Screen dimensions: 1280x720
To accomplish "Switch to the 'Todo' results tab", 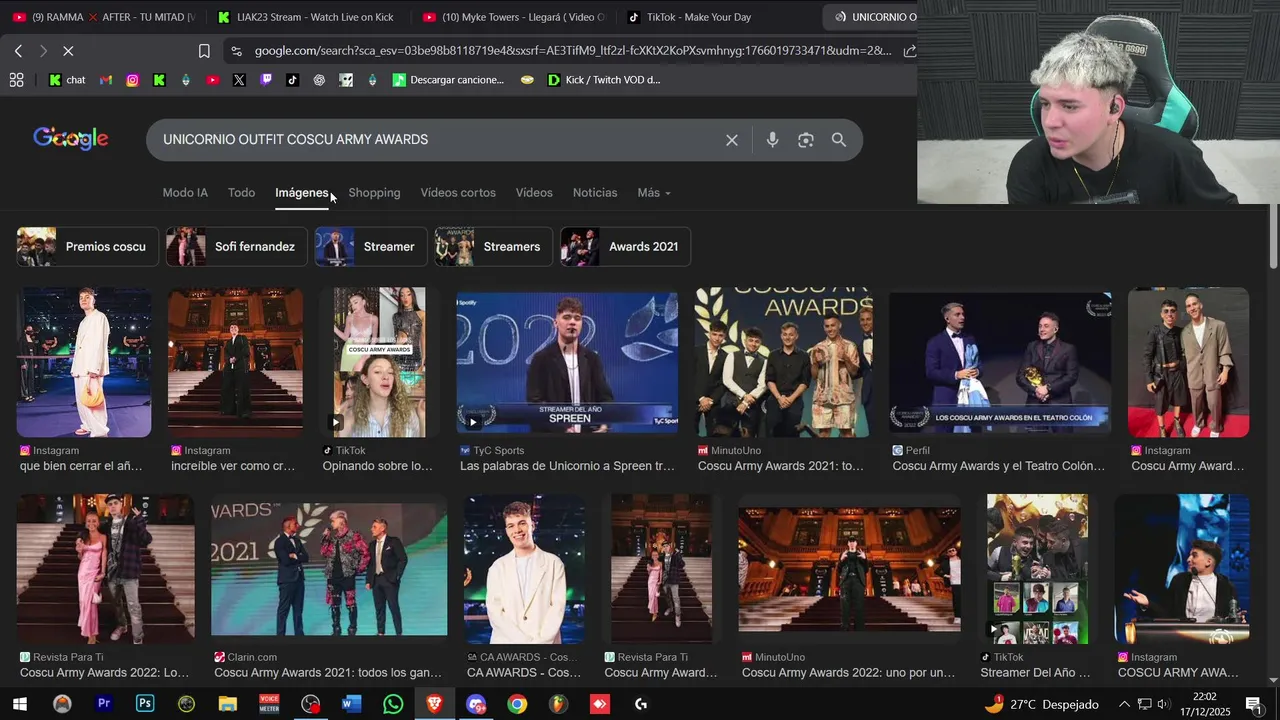I will click(x=241, y=193).
